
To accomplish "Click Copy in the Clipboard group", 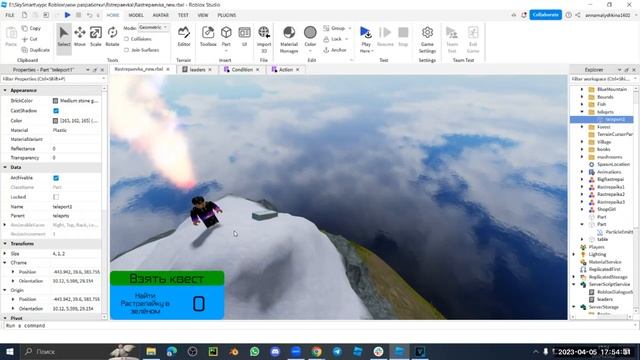I will point(31,28).
